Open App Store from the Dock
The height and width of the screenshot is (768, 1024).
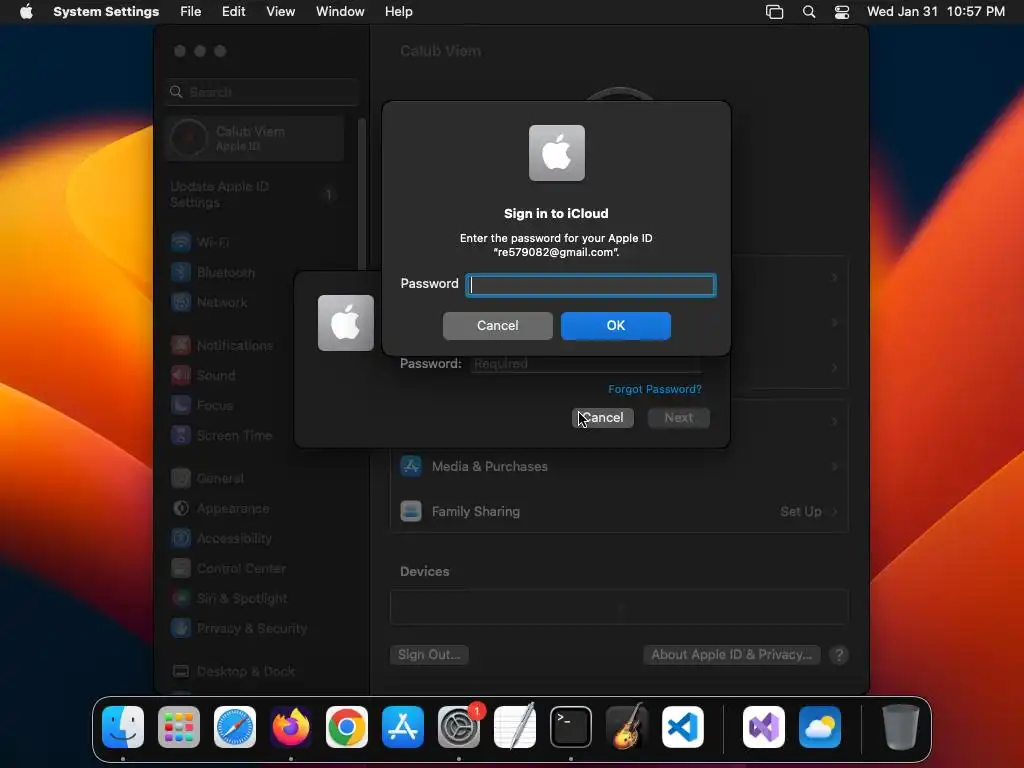point(403,727)
